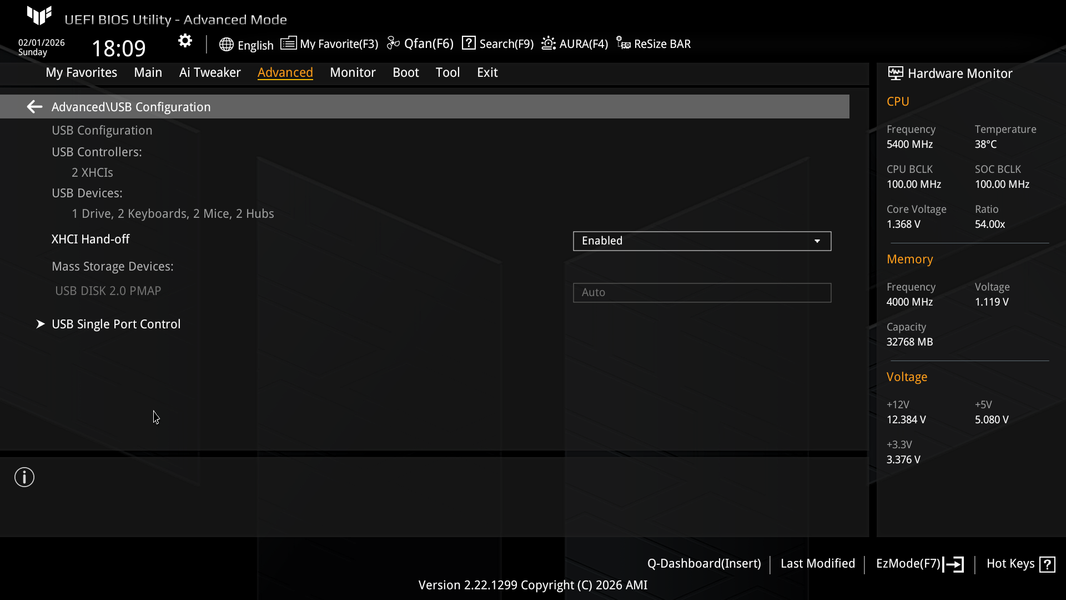Click the Hardware Monitor screen icon
Screen dimensions: 1066x600
(x=895, y=73)
